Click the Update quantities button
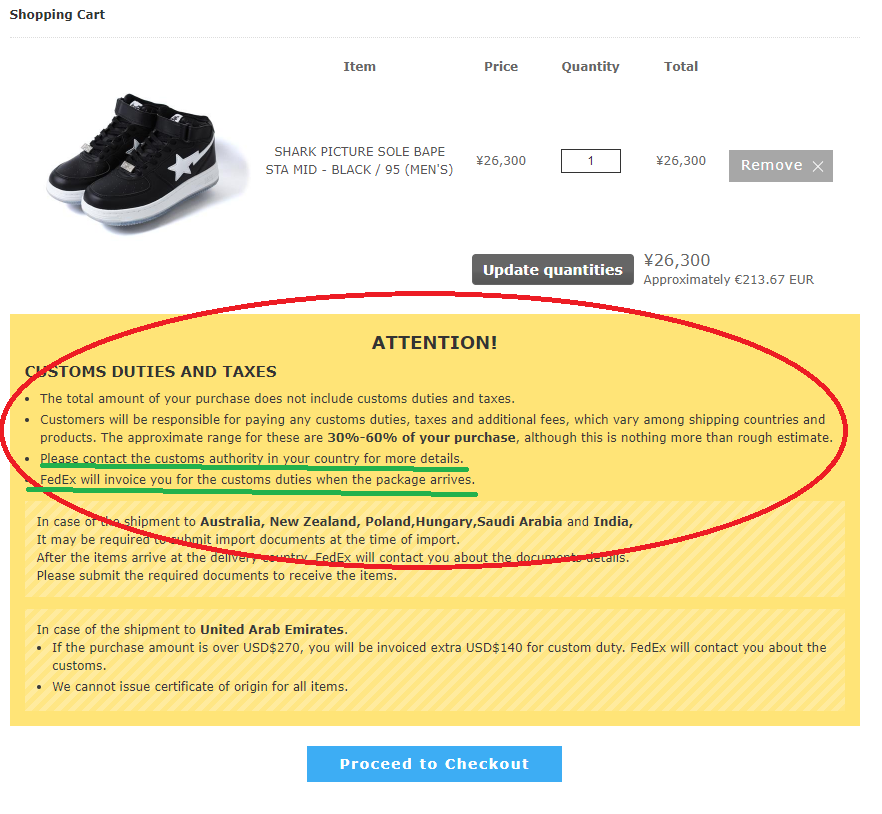Image resolution: width=882 pixels, height=814 pixels. tap(552, 269)
